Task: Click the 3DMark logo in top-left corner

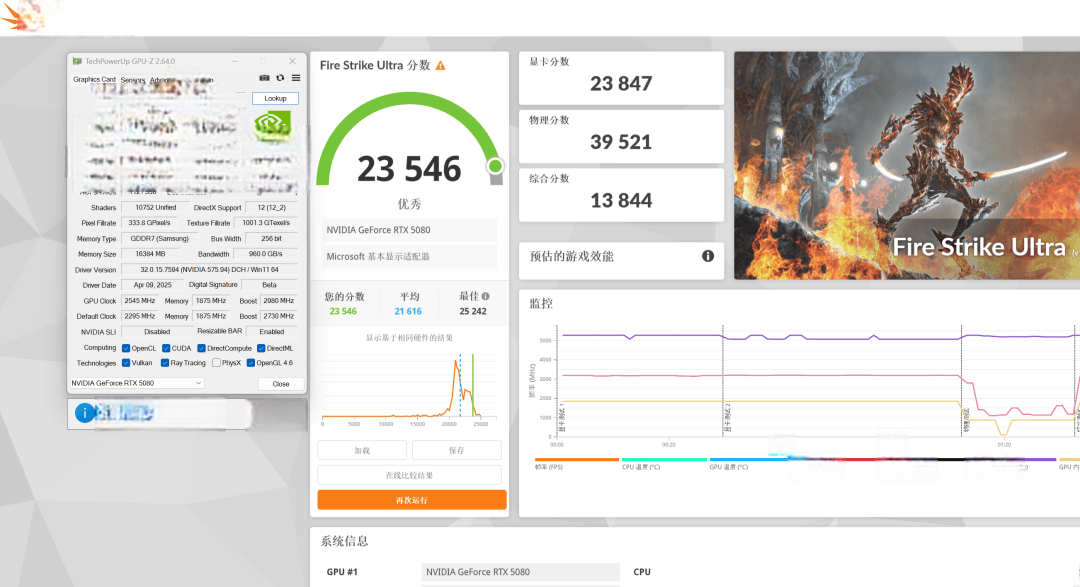Action: 22,15
